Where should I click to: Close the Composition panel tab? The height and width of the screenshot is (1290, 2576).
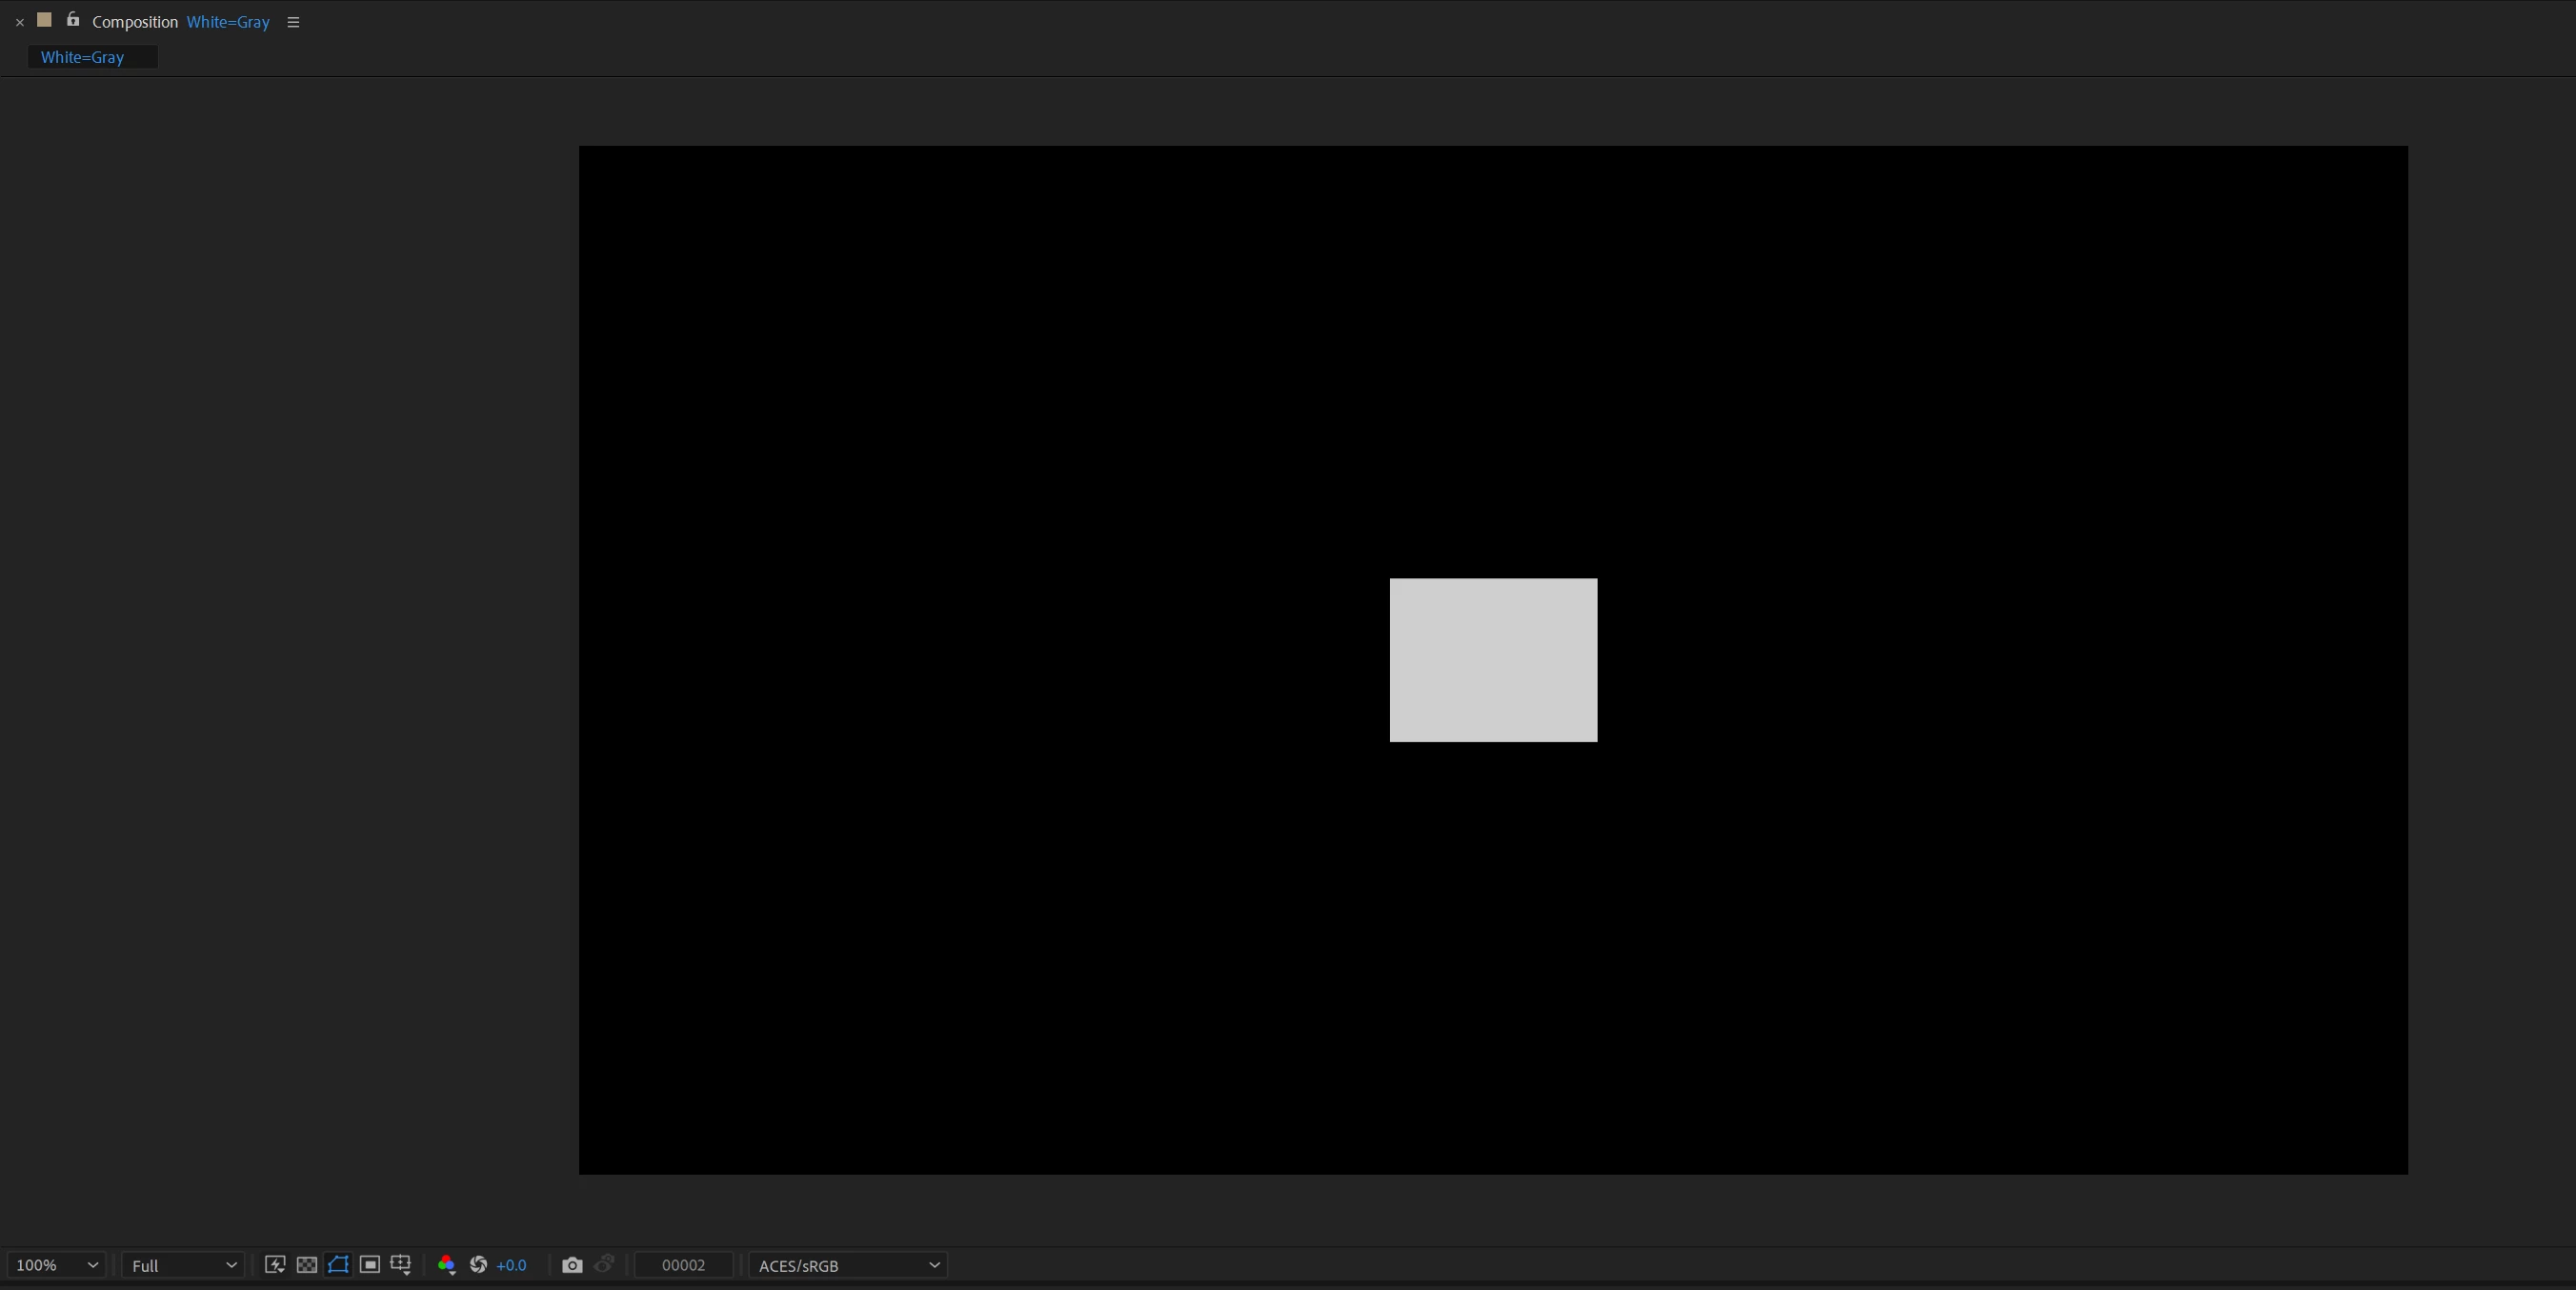point(19,22)
